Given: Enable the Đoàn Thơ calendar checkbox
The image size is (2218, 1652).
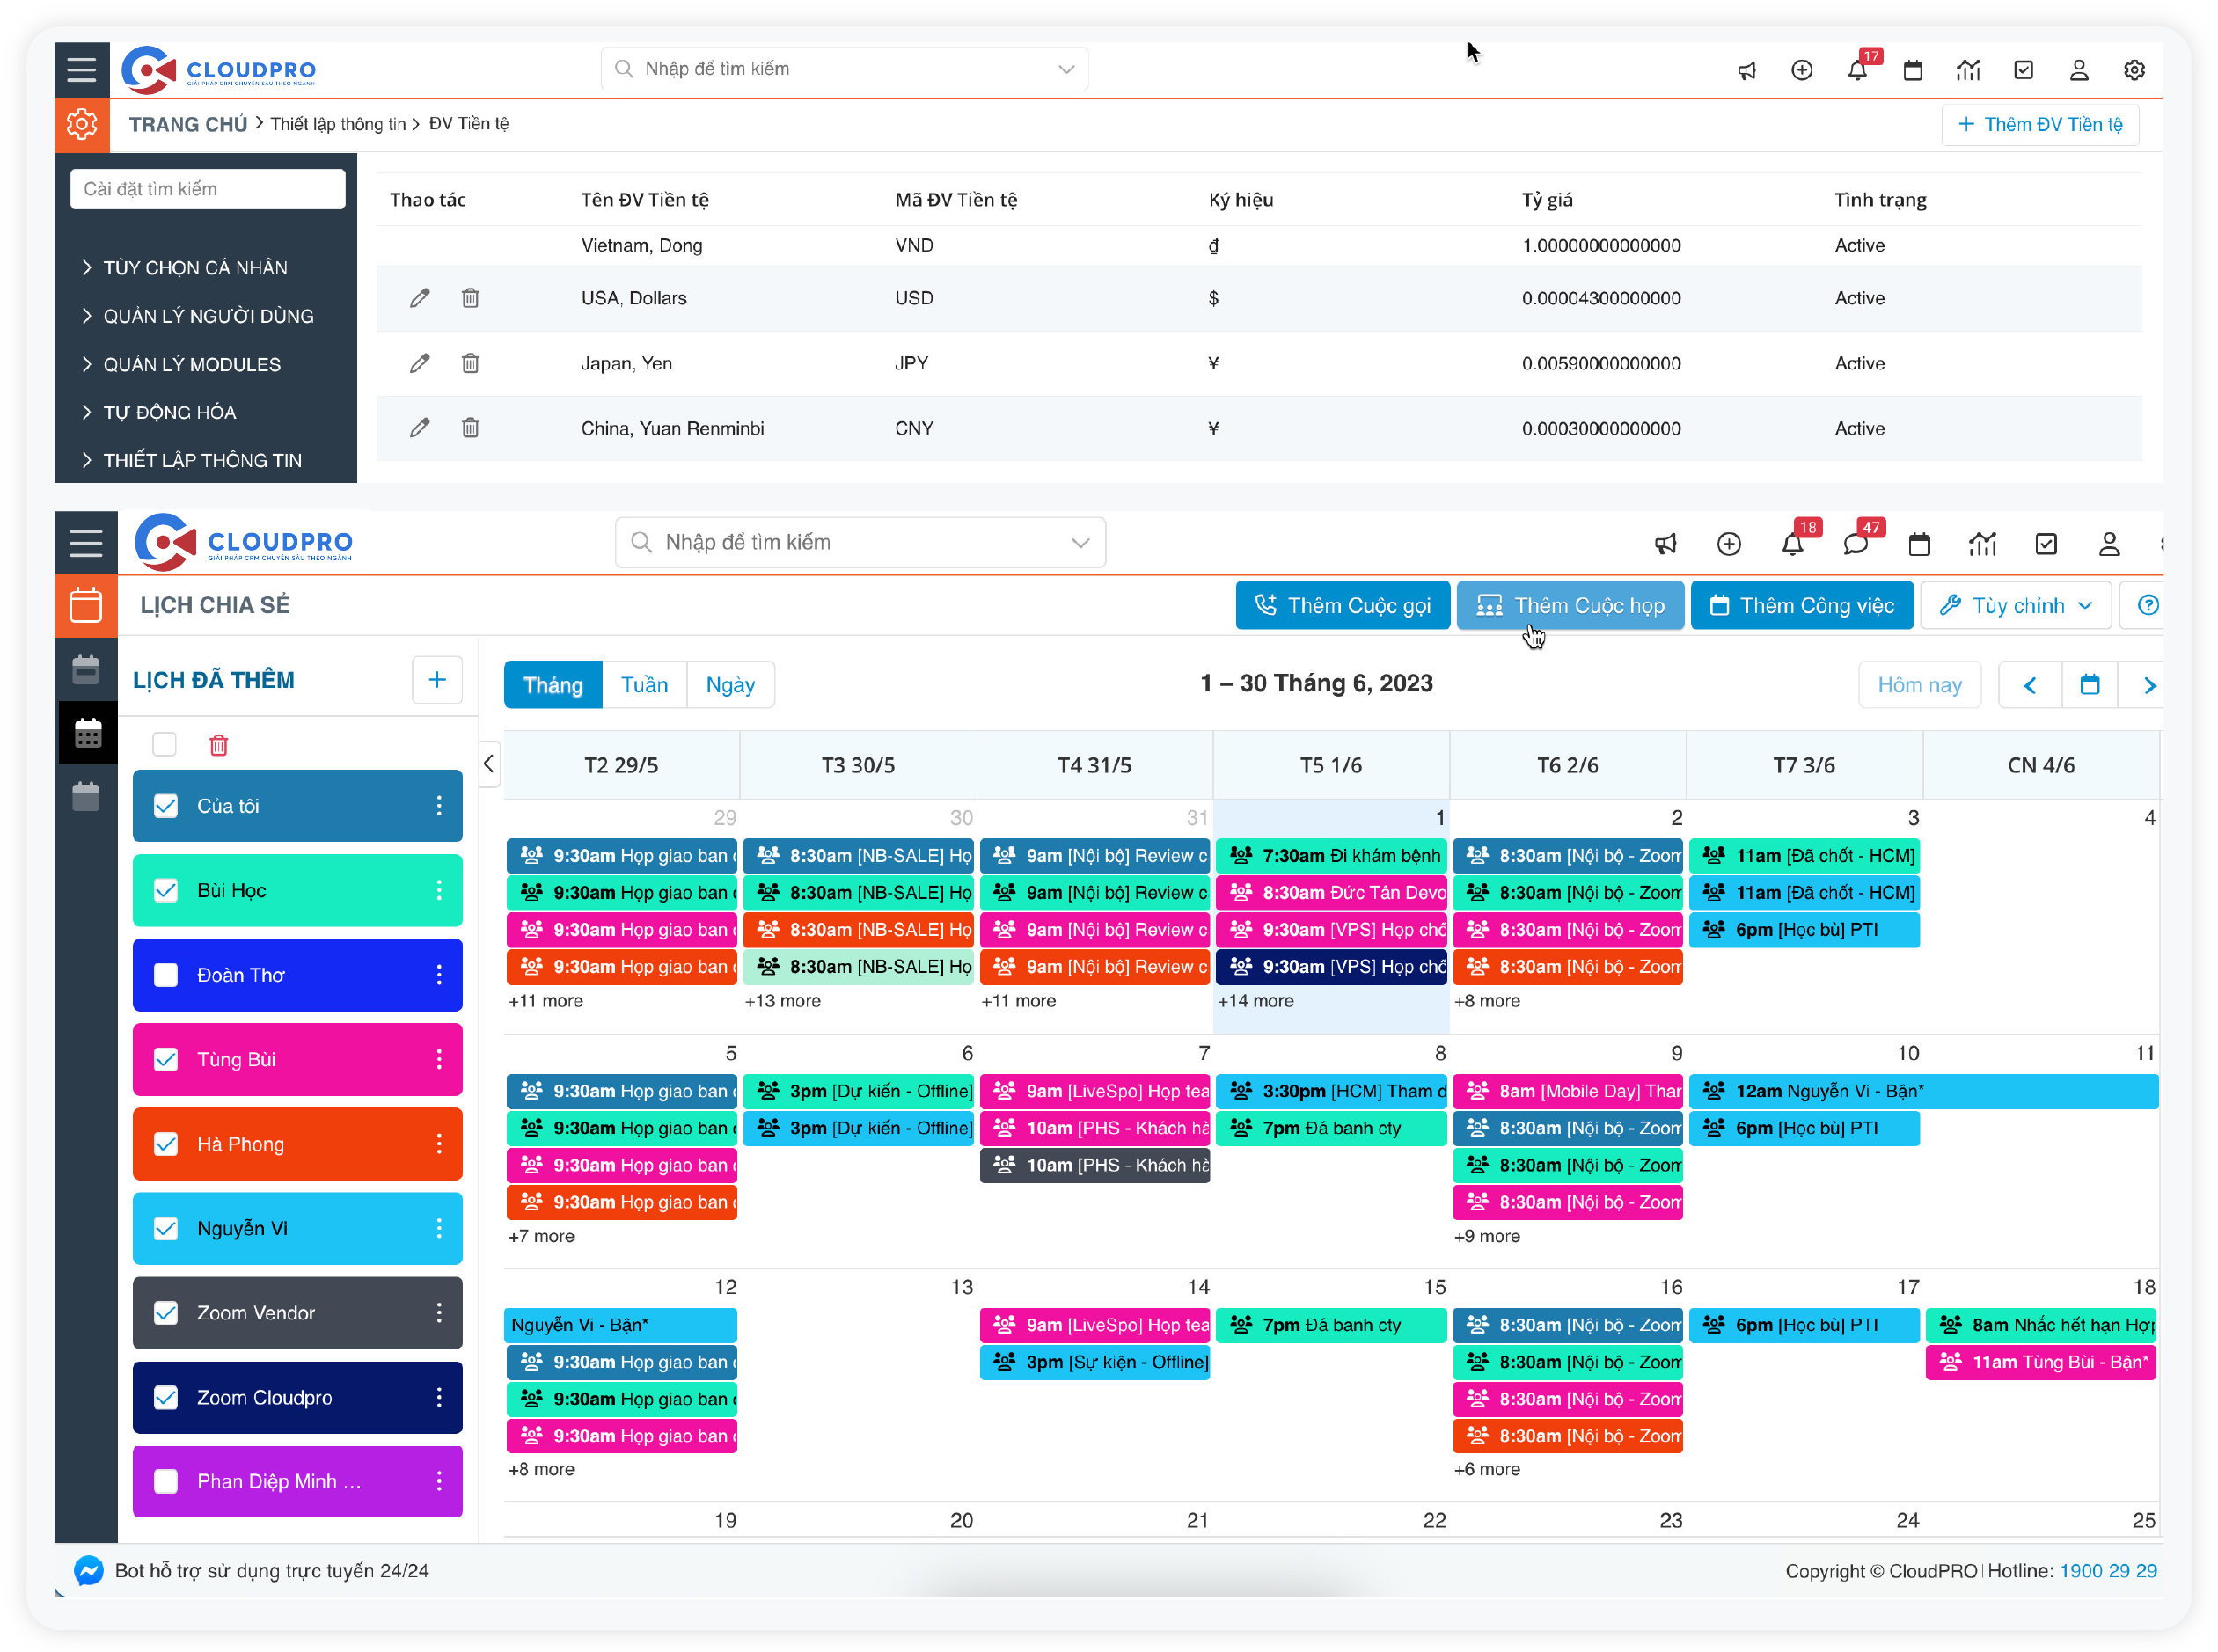Looking at the screenshot, I should (x=166, y=975).
